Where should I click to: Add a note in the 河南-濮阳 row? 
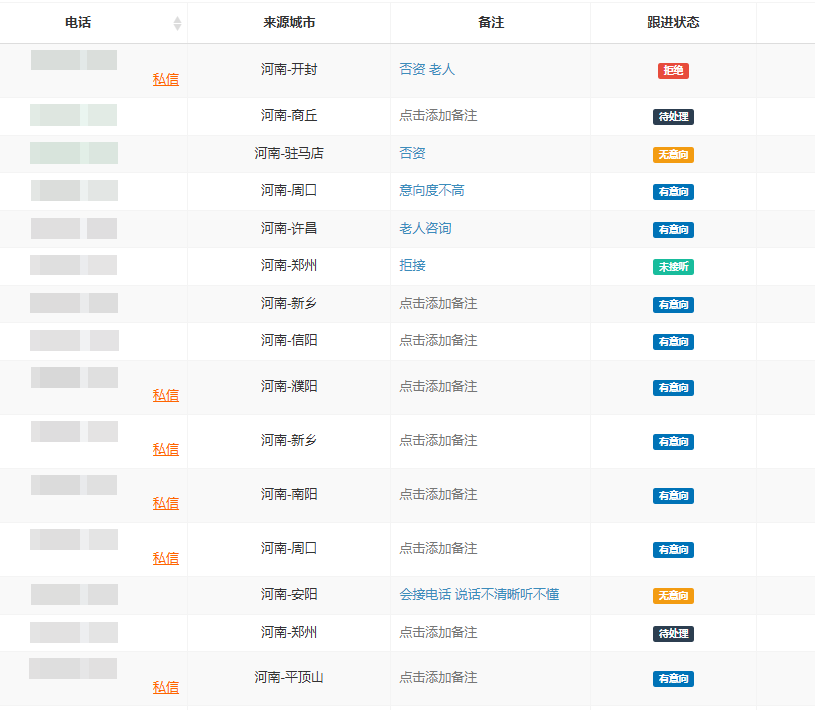438,386
